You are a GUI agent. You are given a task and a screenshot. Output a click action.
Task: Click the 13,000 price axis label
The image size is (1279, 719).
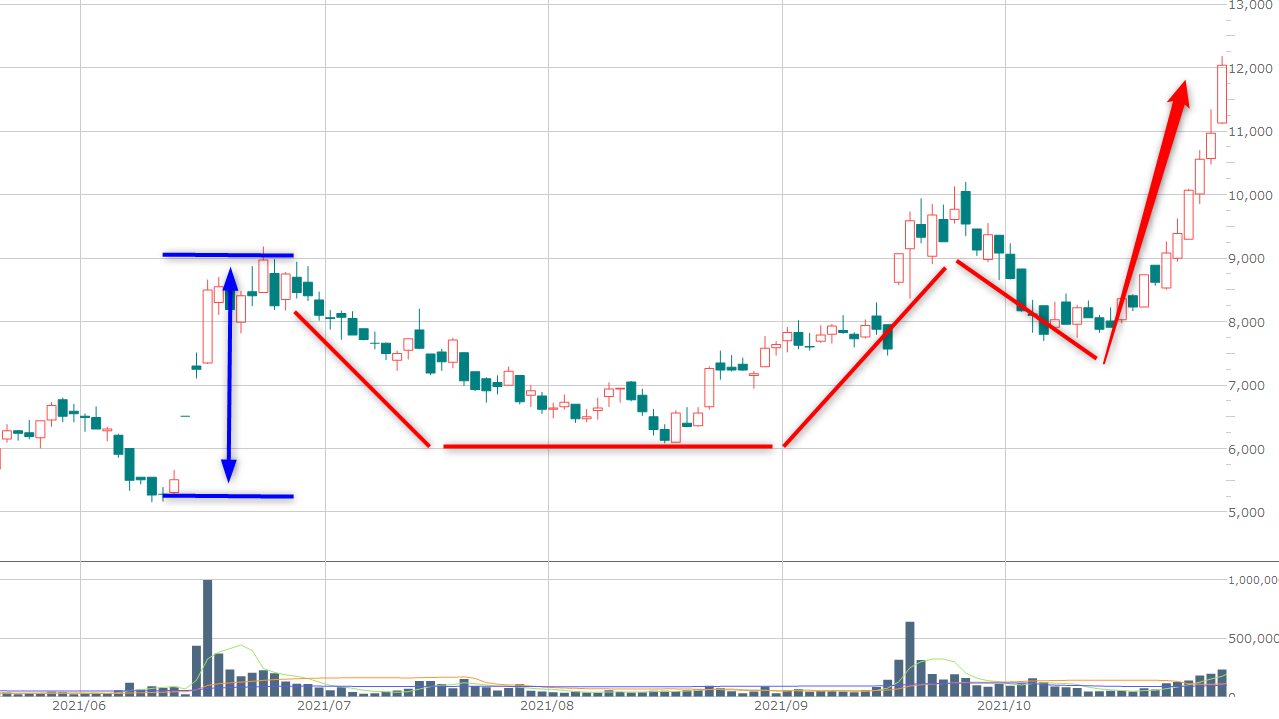tap(1251, 6)
